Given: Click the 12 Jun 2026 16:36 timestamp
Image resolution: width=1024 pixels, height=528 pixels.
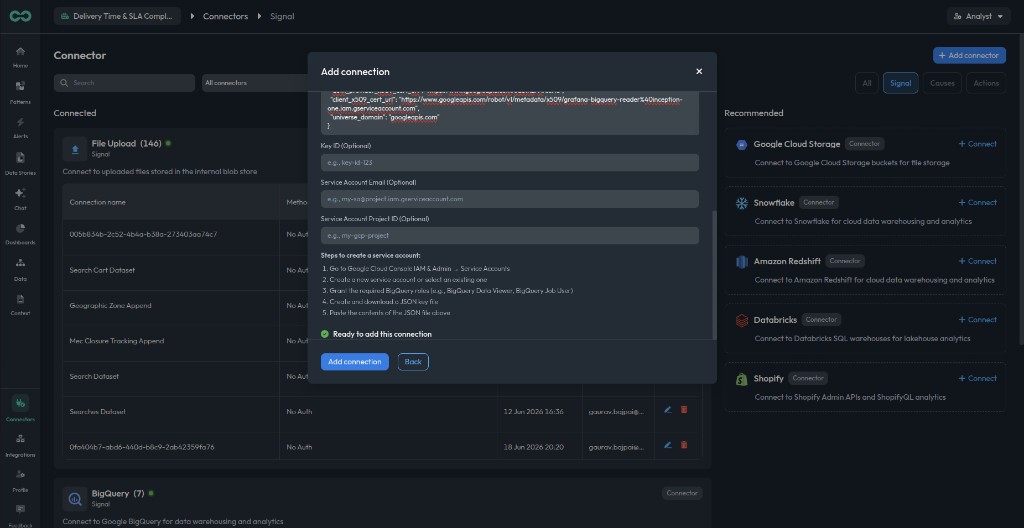Looking at the screenshot, I should pyautogui.click(x=534, y=412).
